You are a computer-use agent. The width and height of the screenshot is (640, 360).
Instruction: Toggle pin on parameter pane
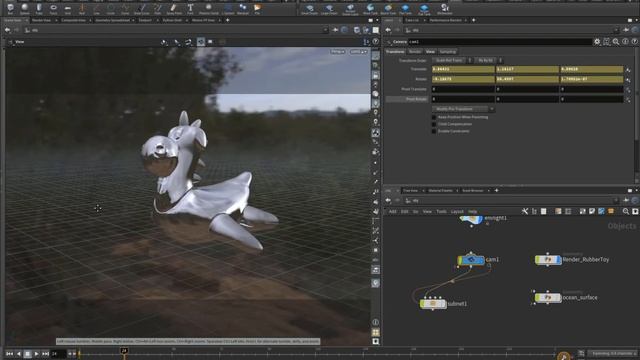626,30
